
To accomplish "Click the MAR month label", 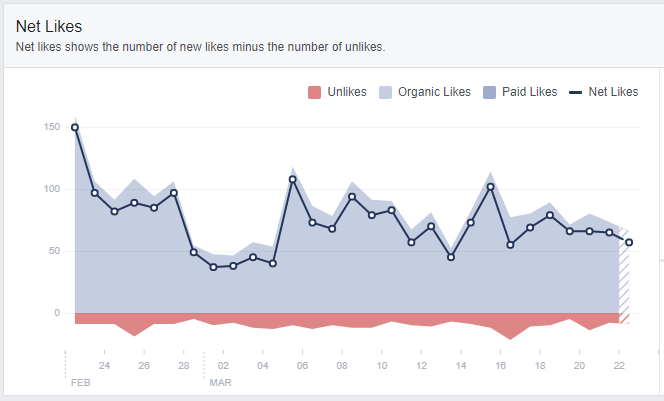I will (x=220, y=383).
